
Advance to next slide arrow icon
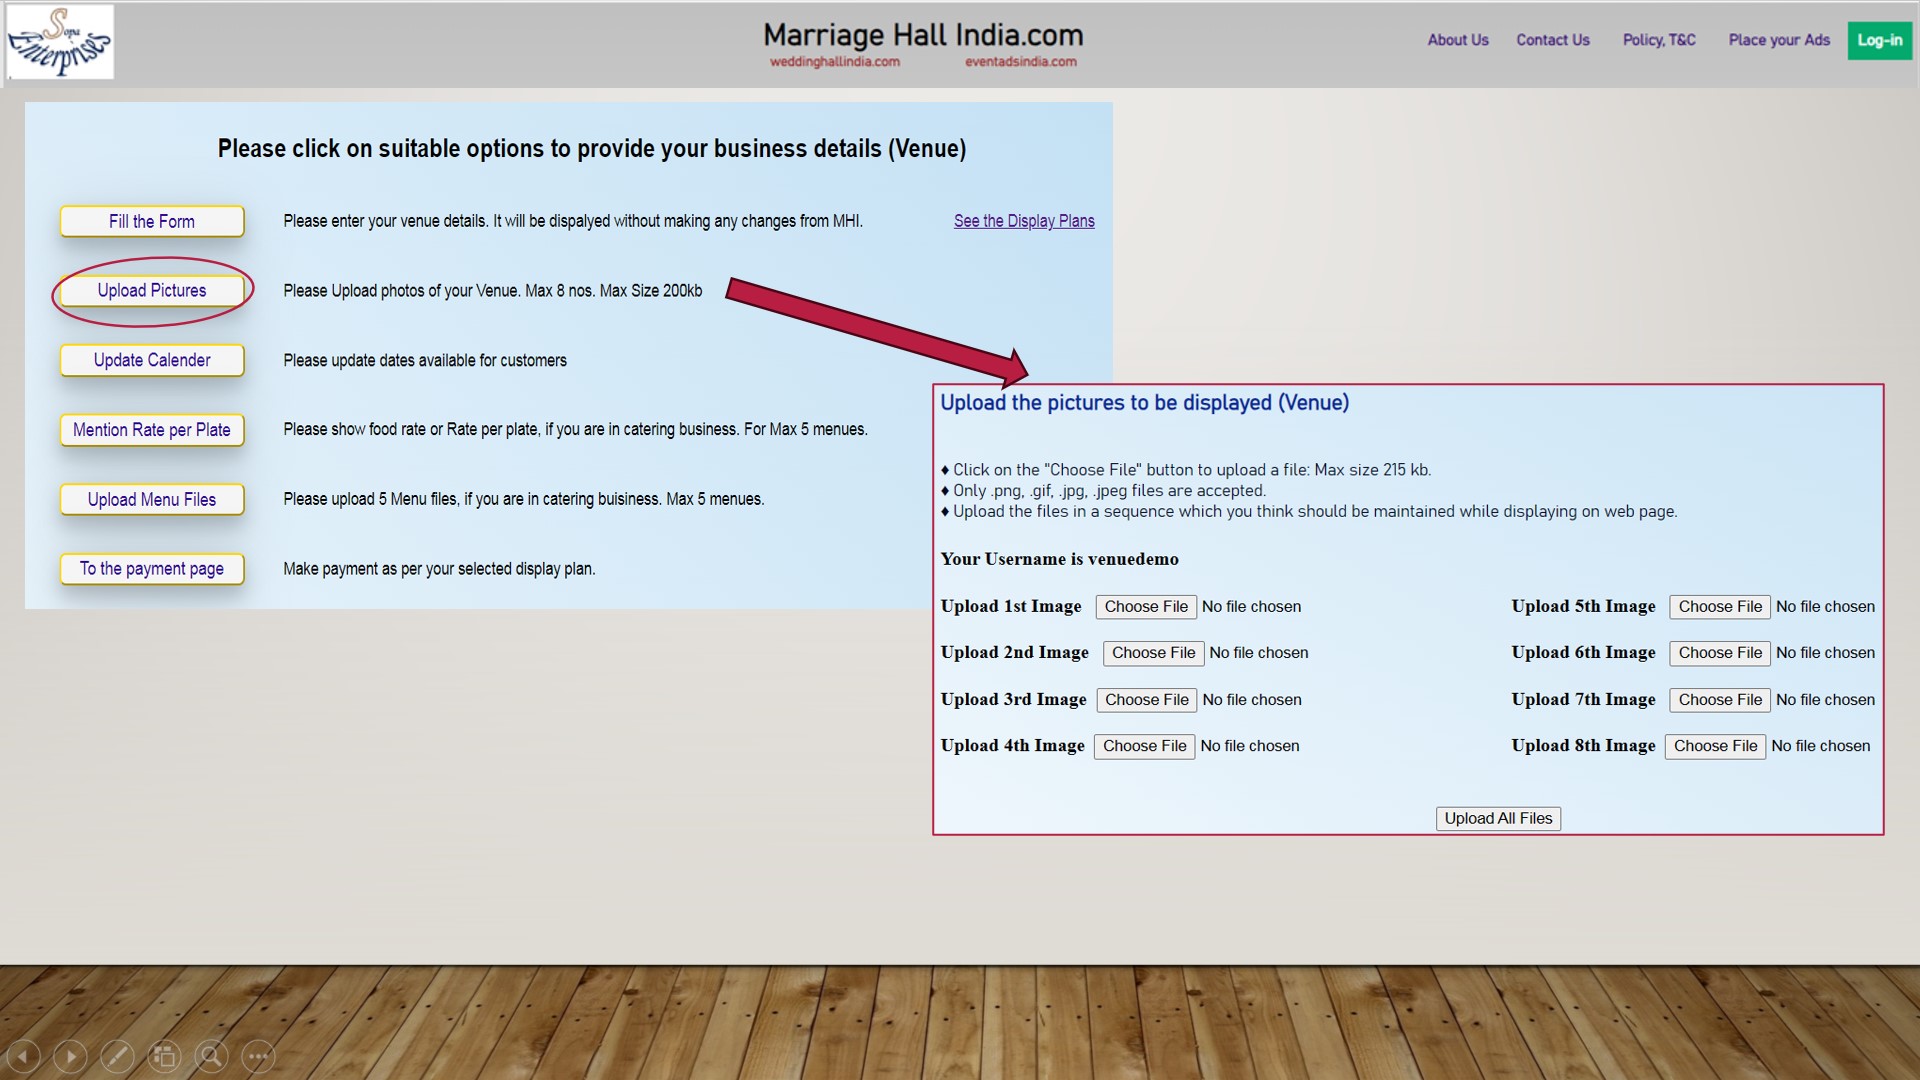(x=70, y=1056)
